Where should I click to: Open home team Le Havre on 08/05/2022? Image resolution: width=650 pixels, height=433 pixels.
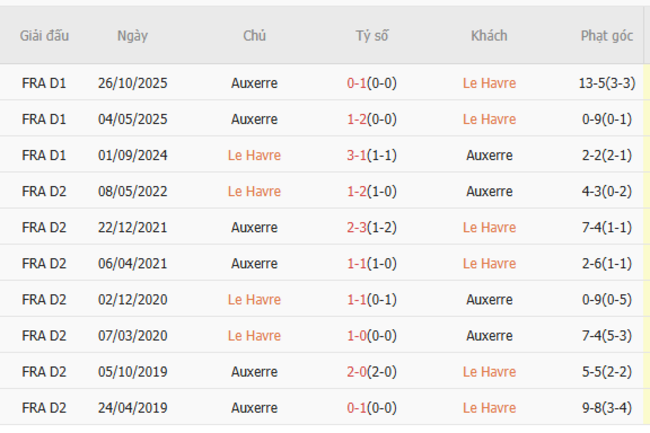click(254, 191)
